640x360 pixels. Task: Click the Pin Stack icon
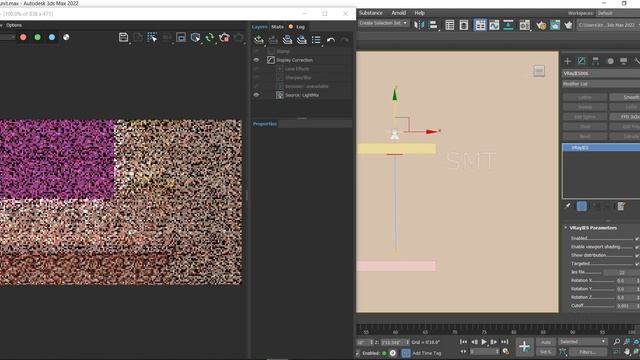click(x=568, y=206)
